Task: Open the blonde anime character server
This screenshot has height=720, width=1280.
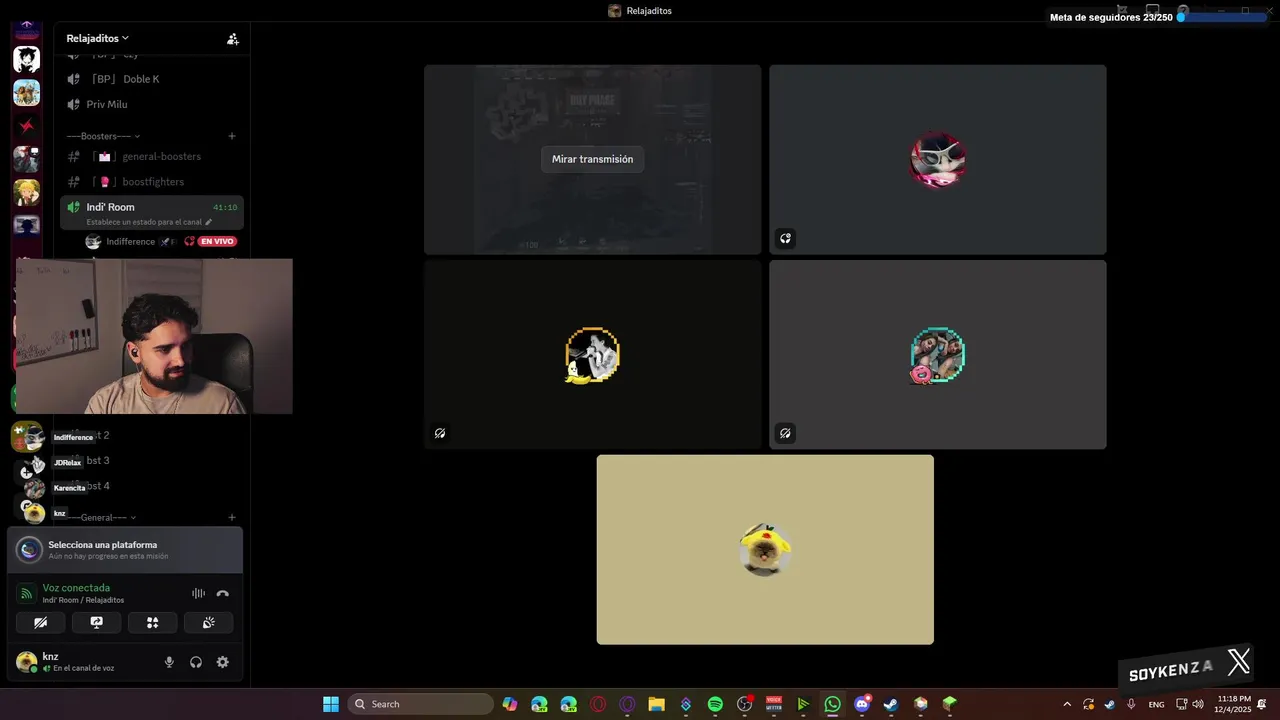Action: (x=27, y=192)
